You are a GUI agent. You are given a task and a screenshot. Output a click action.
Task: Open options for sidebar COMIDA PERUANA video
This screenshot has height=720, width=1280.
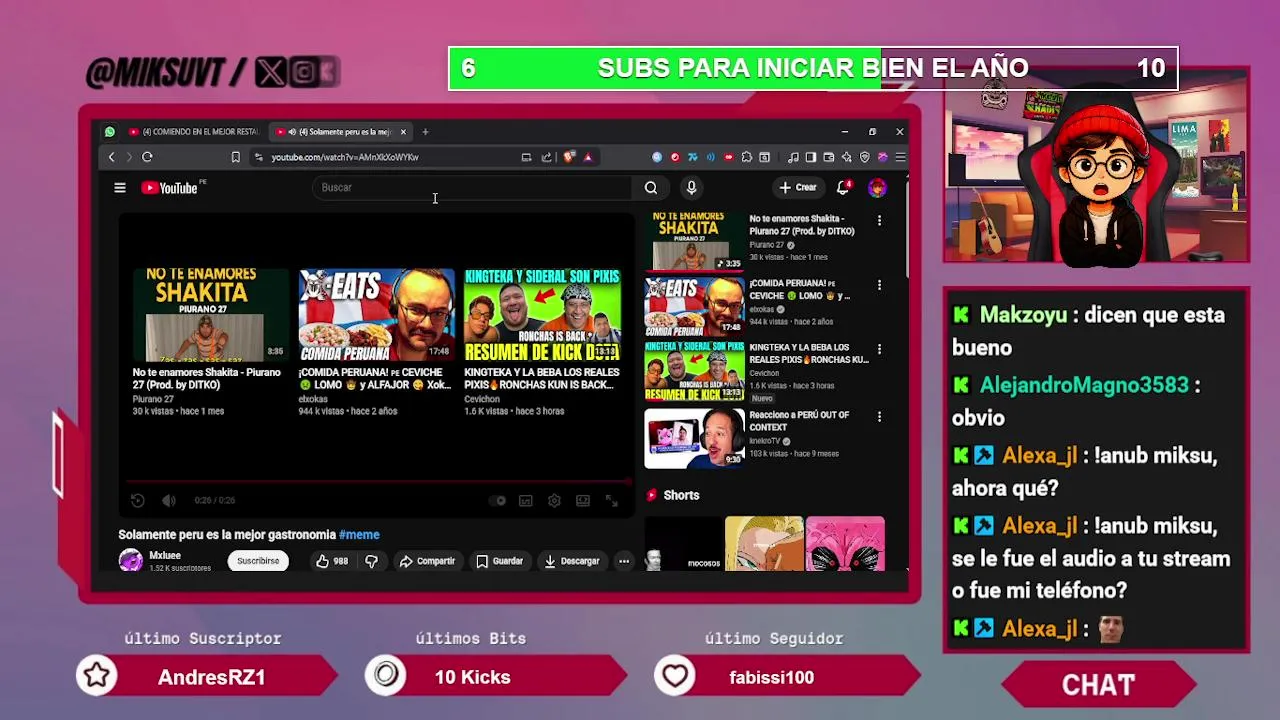tap(879, 285)
